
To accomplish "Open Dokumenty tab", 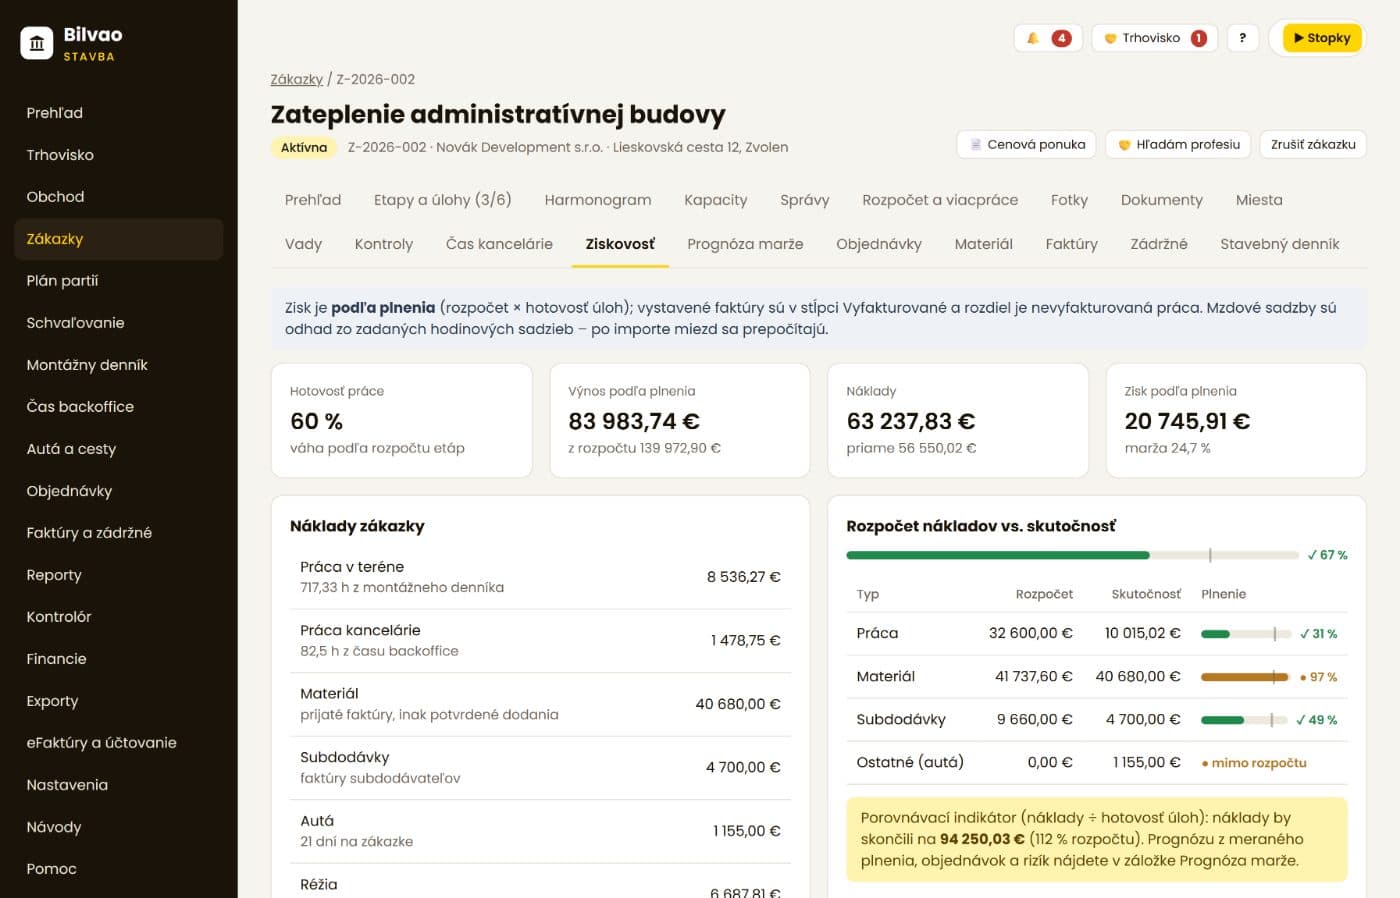I will 1162,200.
